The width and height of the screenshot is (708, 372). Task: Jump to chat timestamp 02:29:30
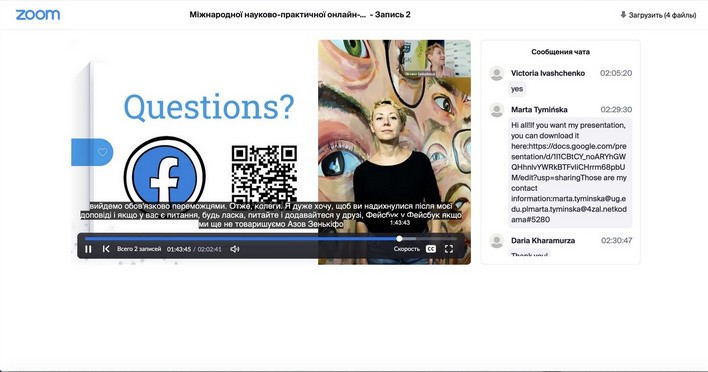pyautogui.click(x=616, y=110)
